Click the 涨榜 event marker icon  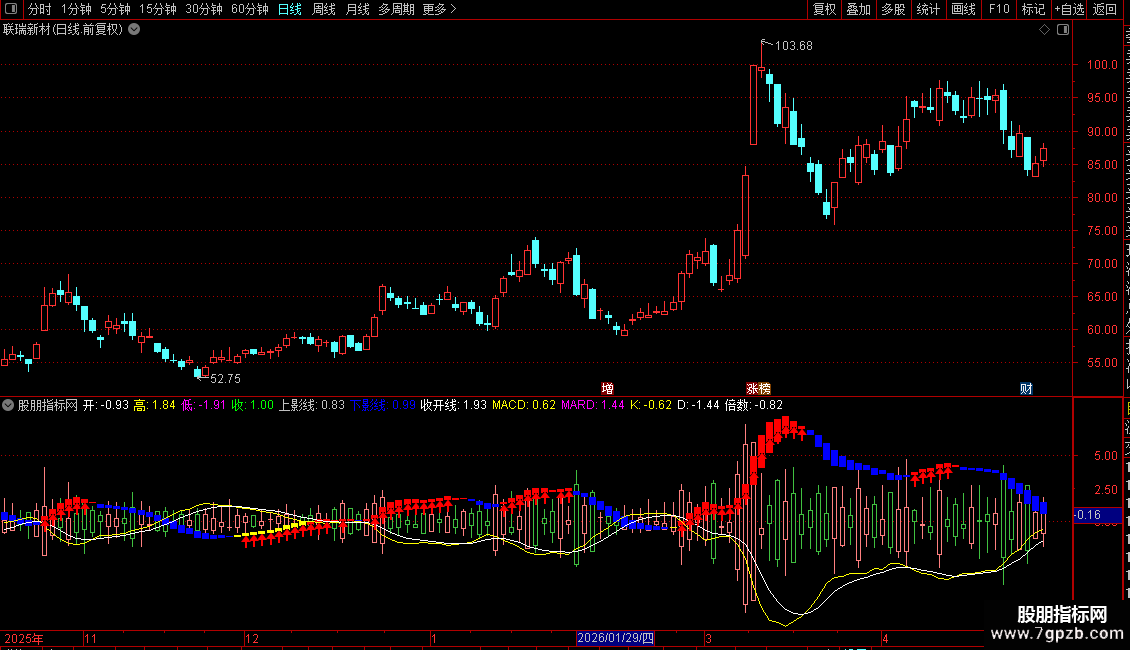(758, 388)
